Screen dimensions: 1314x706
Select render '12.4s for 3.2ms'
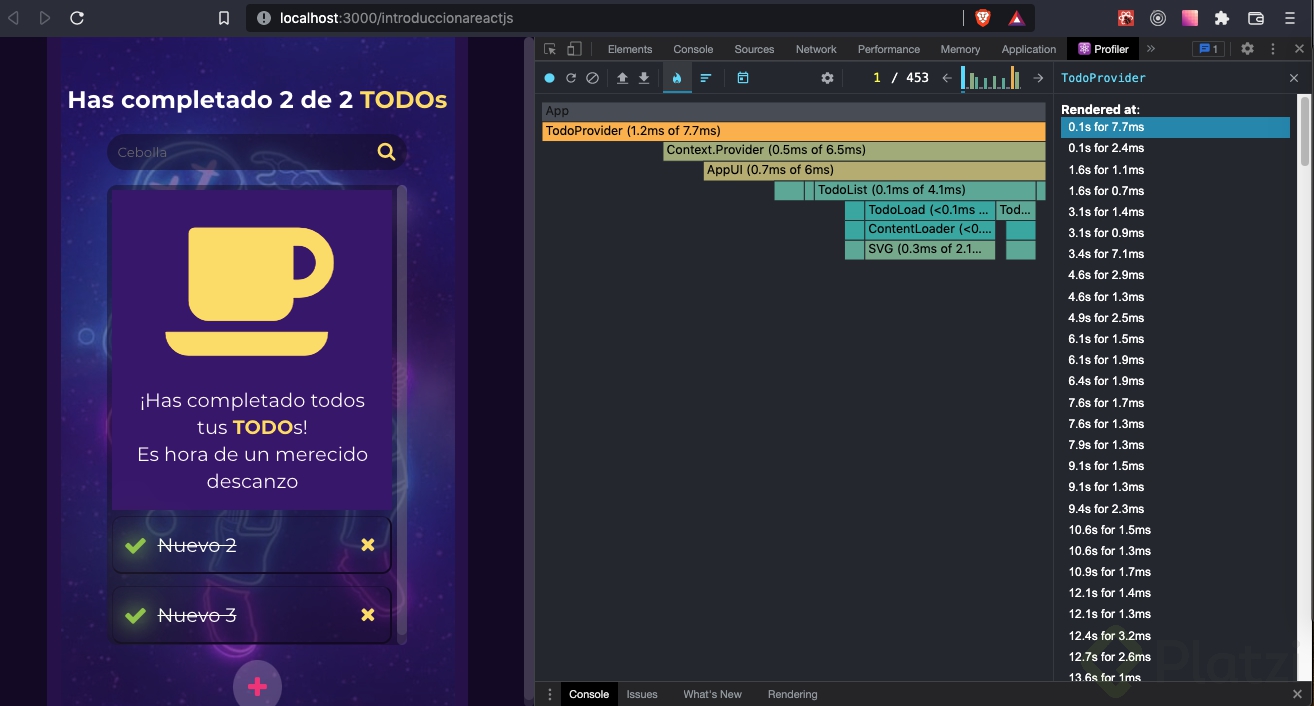[1175, 636]
